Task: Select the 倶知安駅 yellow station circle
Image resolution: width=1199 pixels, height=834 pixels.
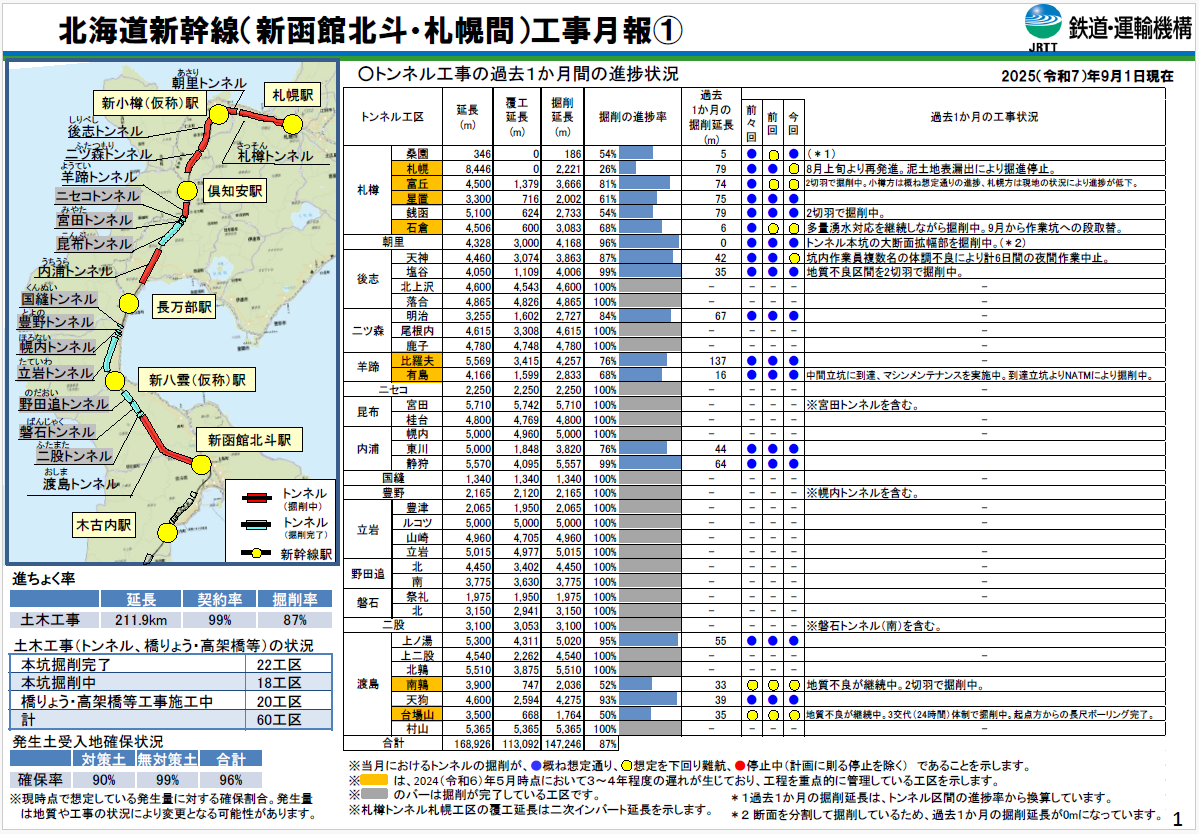Action: (186, 191)
